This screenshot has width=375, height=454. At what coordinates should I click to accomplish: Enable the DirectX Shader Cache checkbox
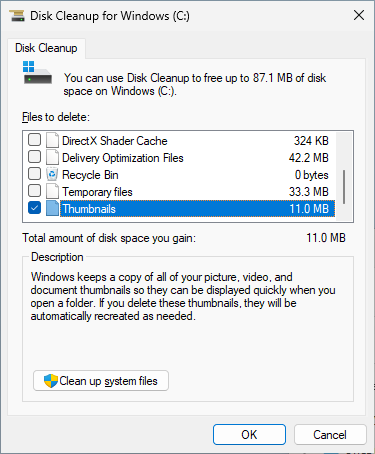(34, 140)
